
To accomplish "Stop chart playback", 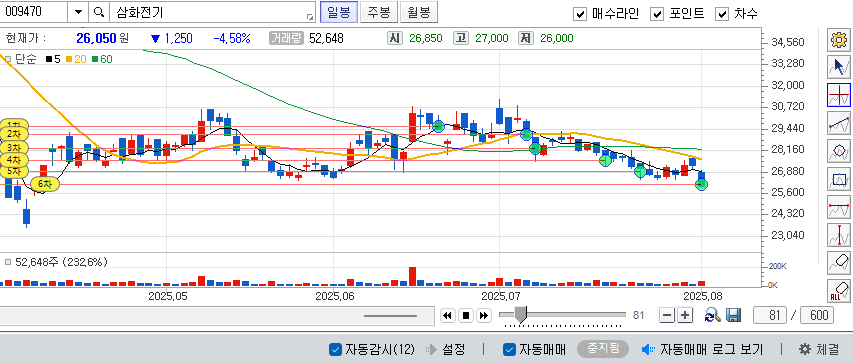I will click(x=466, y=315).
